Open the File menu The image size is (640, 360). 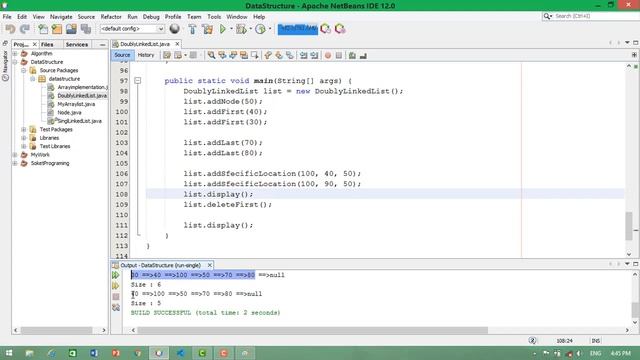point(7,17)
